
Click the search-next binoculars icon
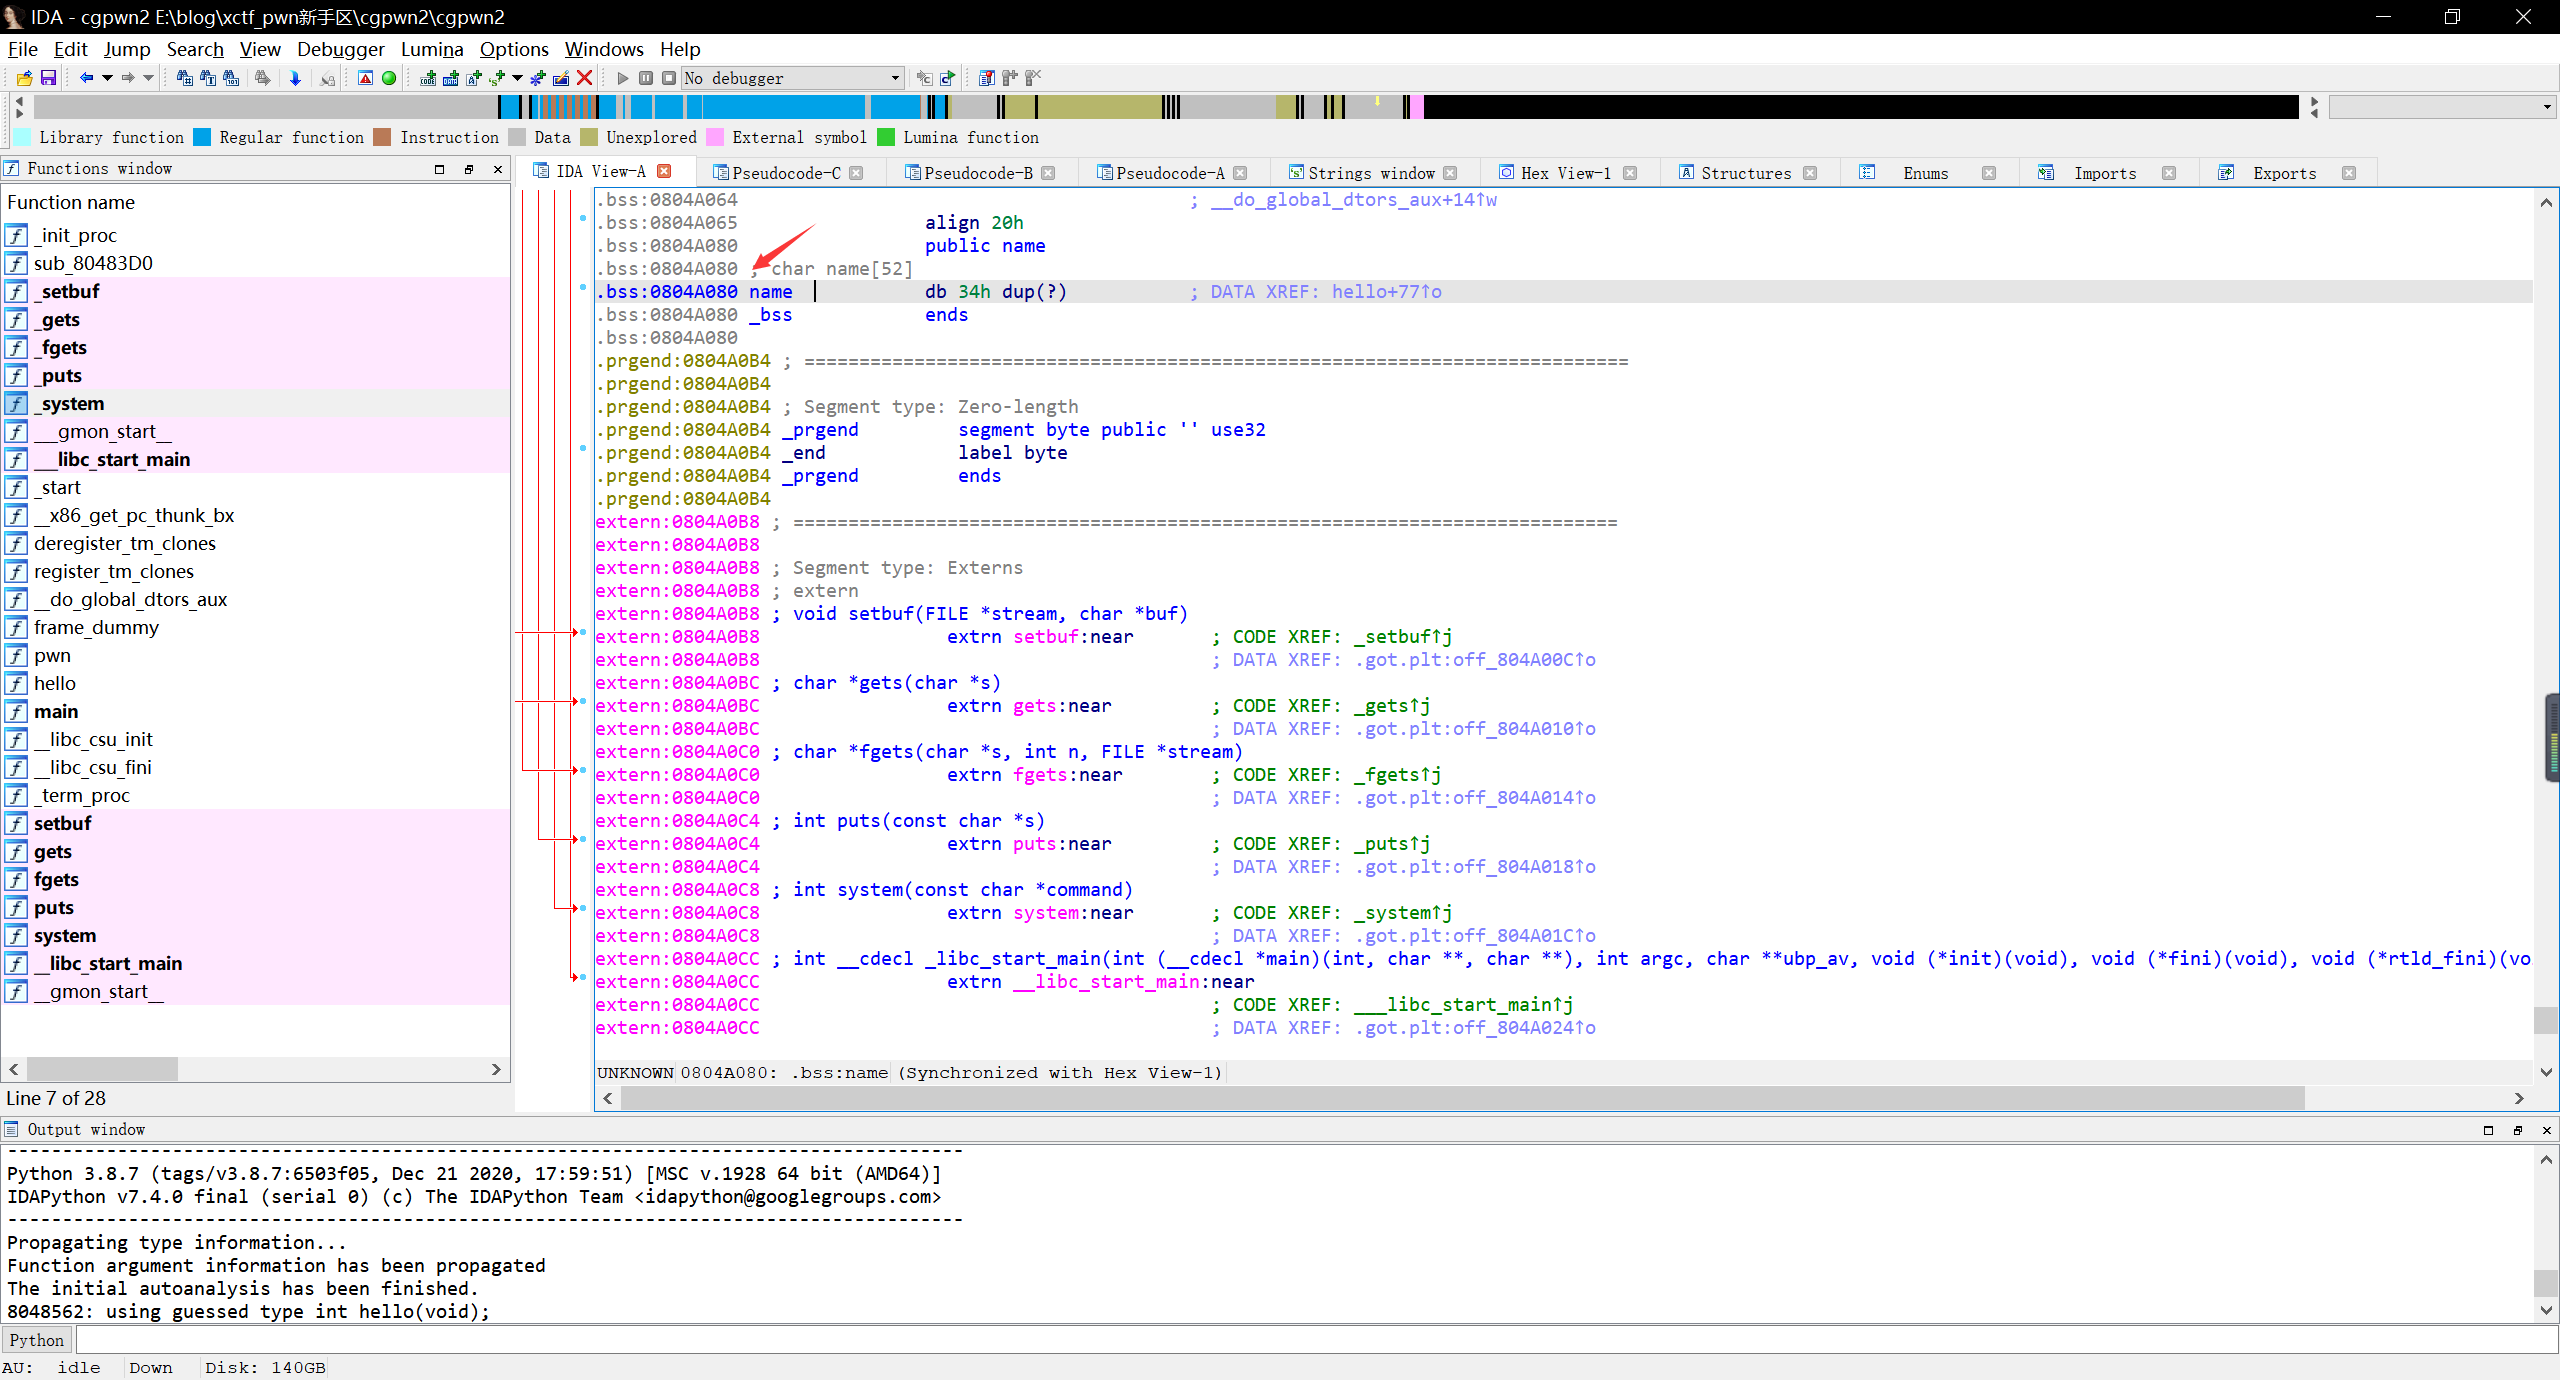click(262, 78)
